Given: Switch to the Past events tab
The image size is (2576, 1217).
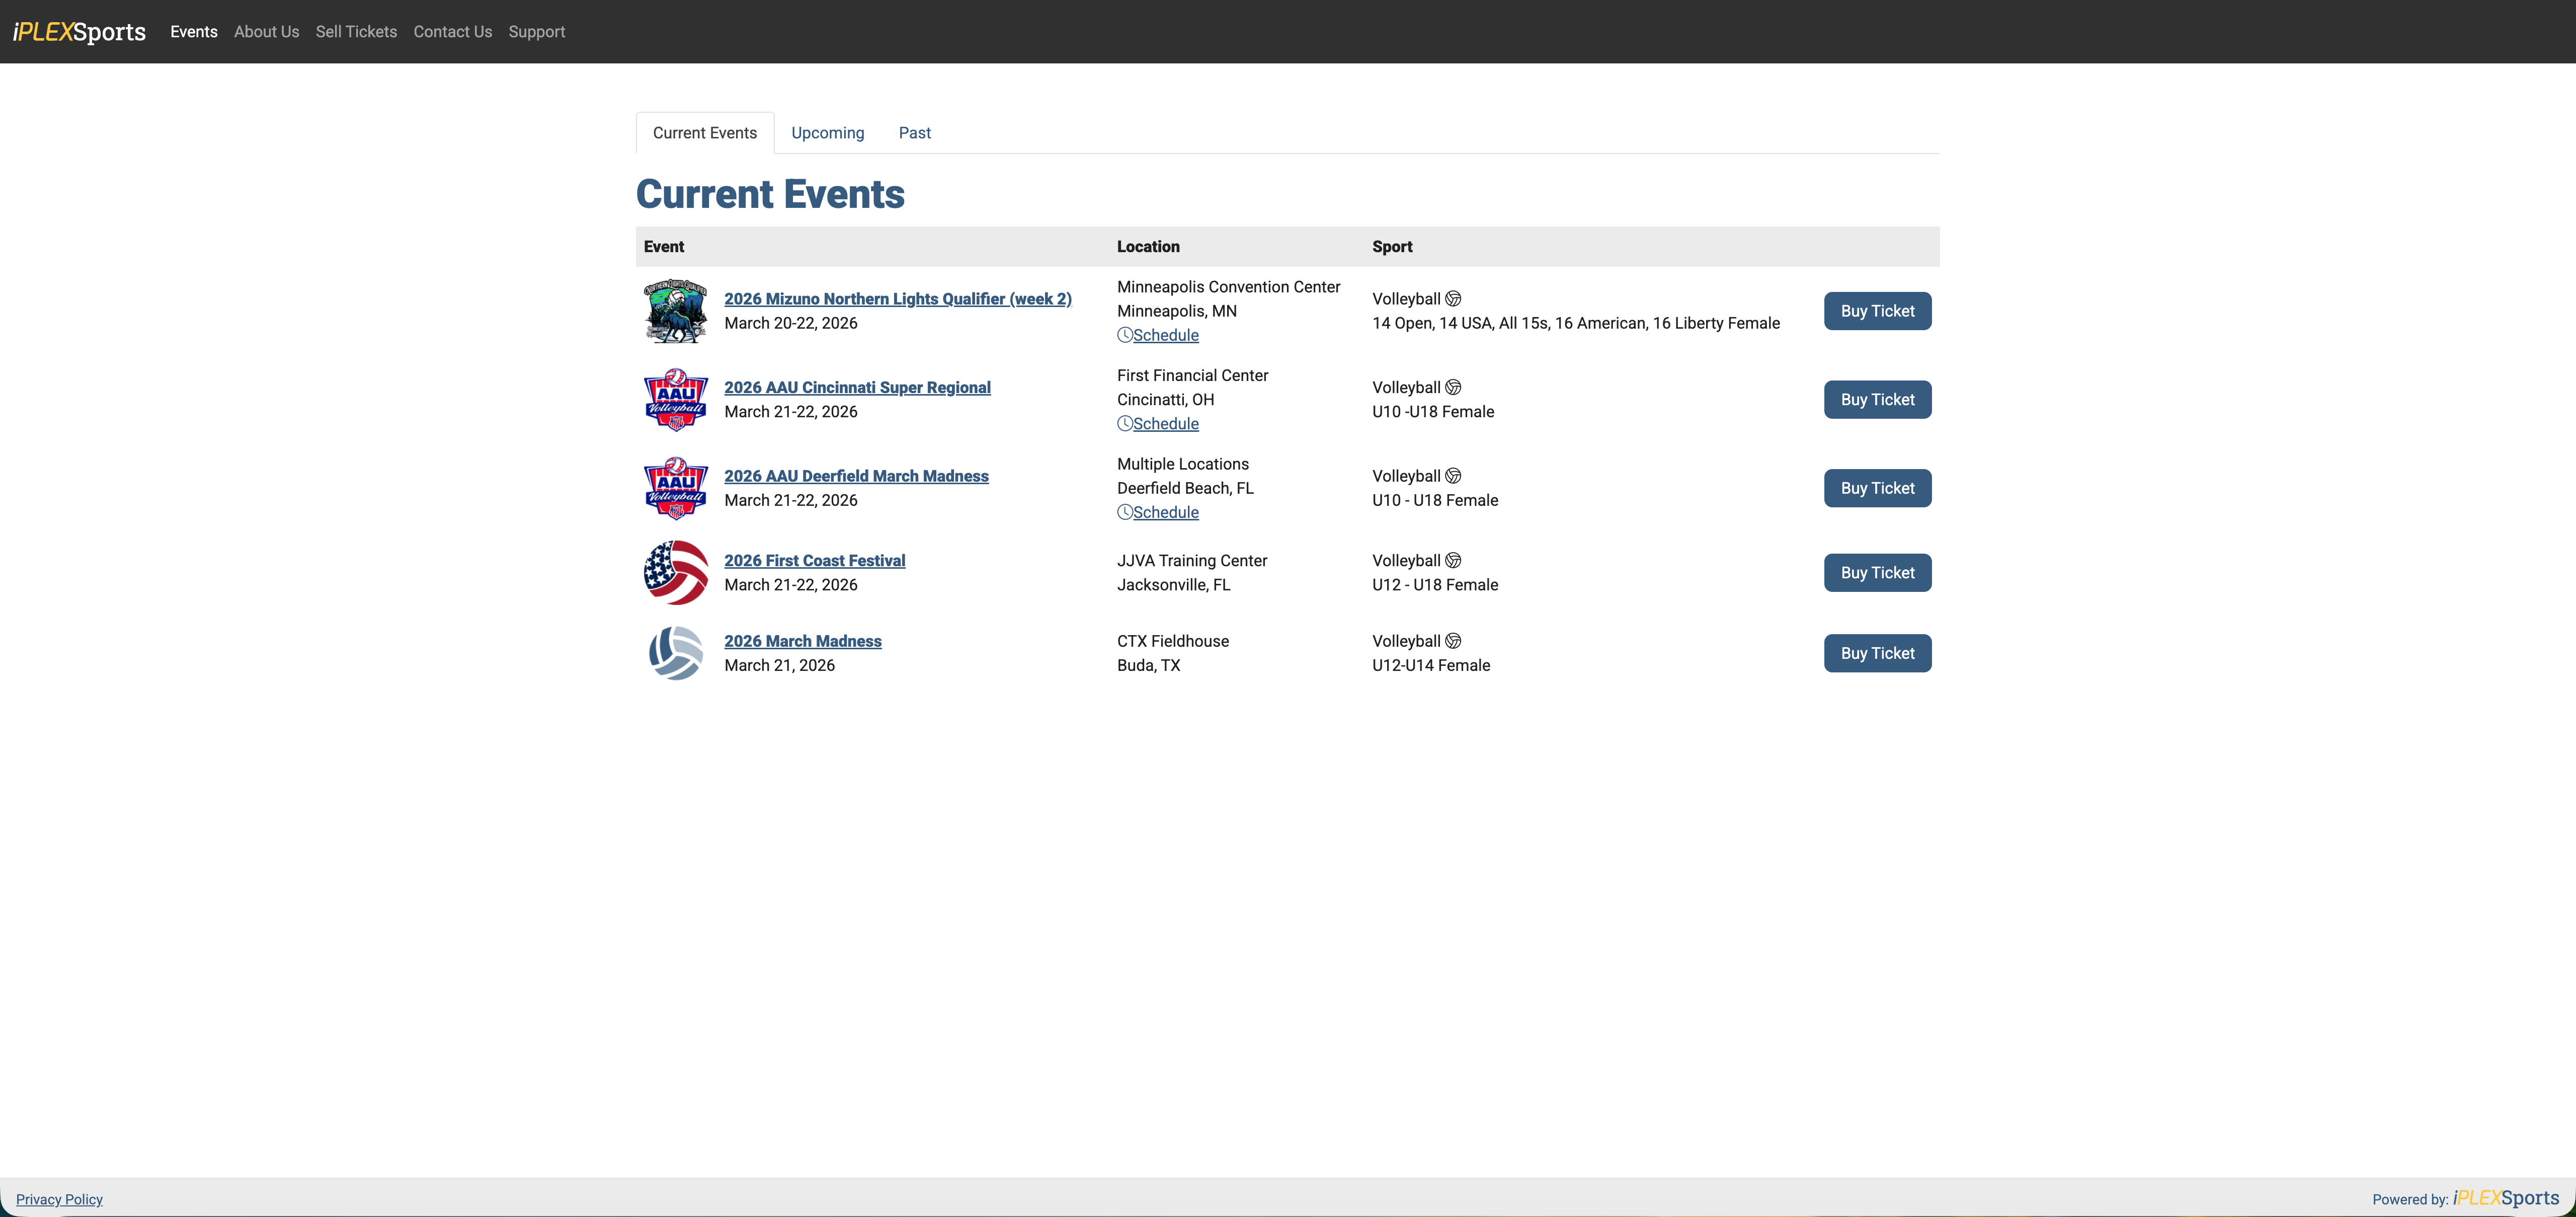Looking at the screenshot, I should [x=914, y=133].
